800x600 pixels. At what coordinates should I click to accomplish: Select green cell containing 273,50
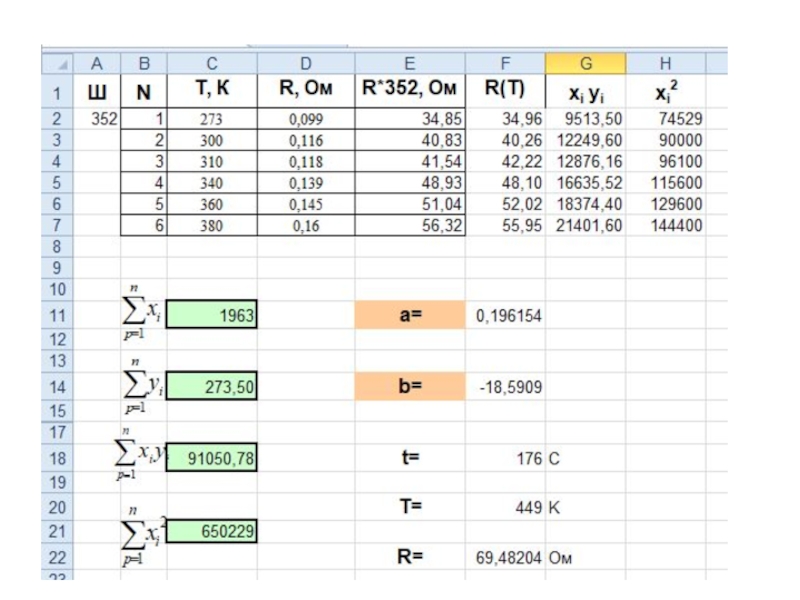point(212,387)
